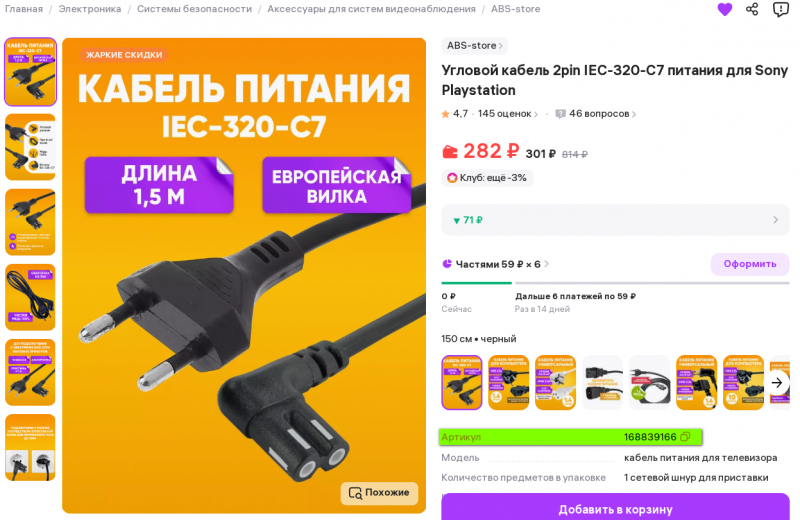Add item with Добавить в корзину
The width and height of the screenshot is (800, 520).
click(x=615, y=508)
